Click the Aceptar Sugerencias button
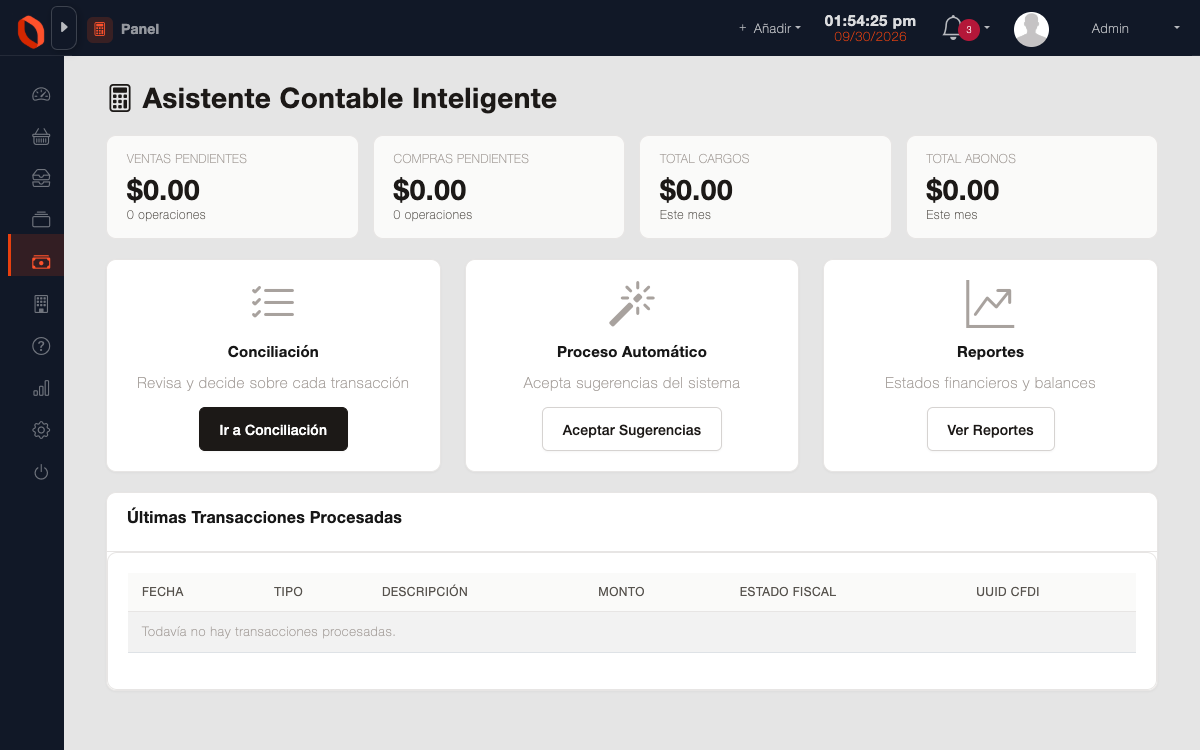Image resolution: width=1200 pixels, height=750 pixels. 632,429
